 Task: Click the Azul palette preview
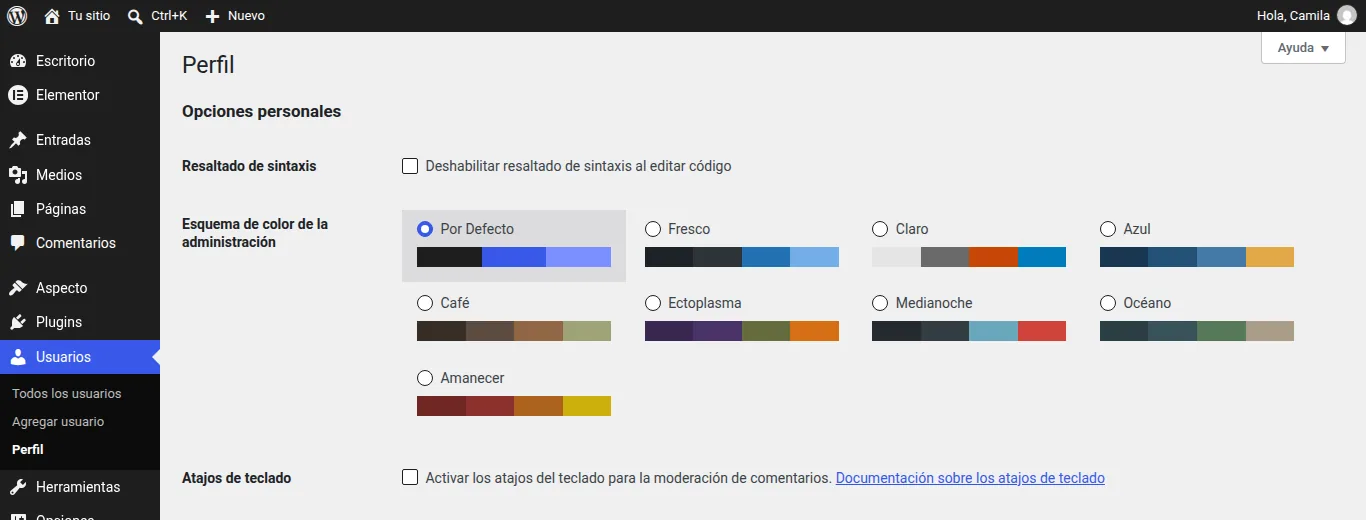pos(1197,257)
